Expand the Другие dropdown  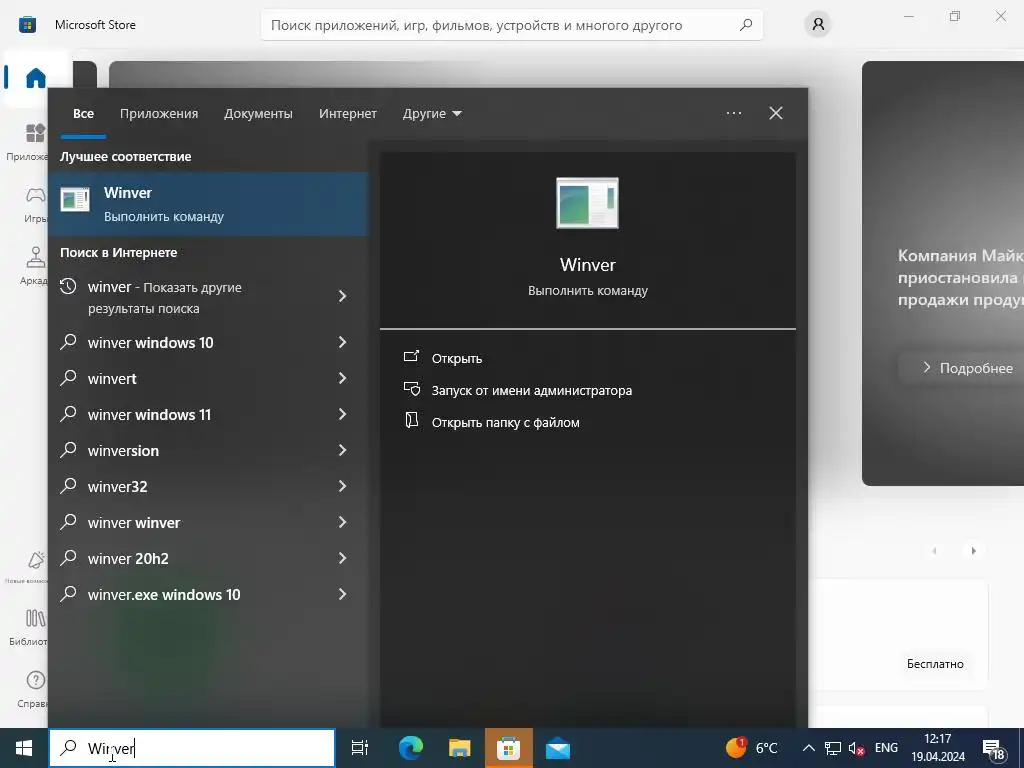pyautogui.click(x=432, y=114)
